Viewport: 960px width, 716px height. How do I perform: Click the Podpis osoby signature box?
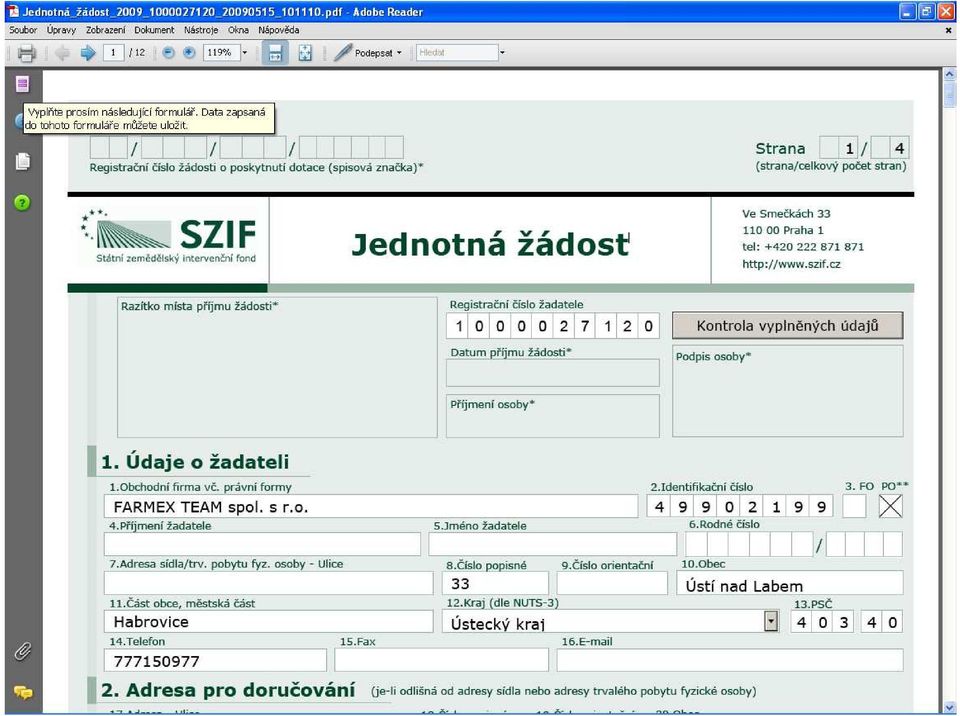[x=787, y=391]
